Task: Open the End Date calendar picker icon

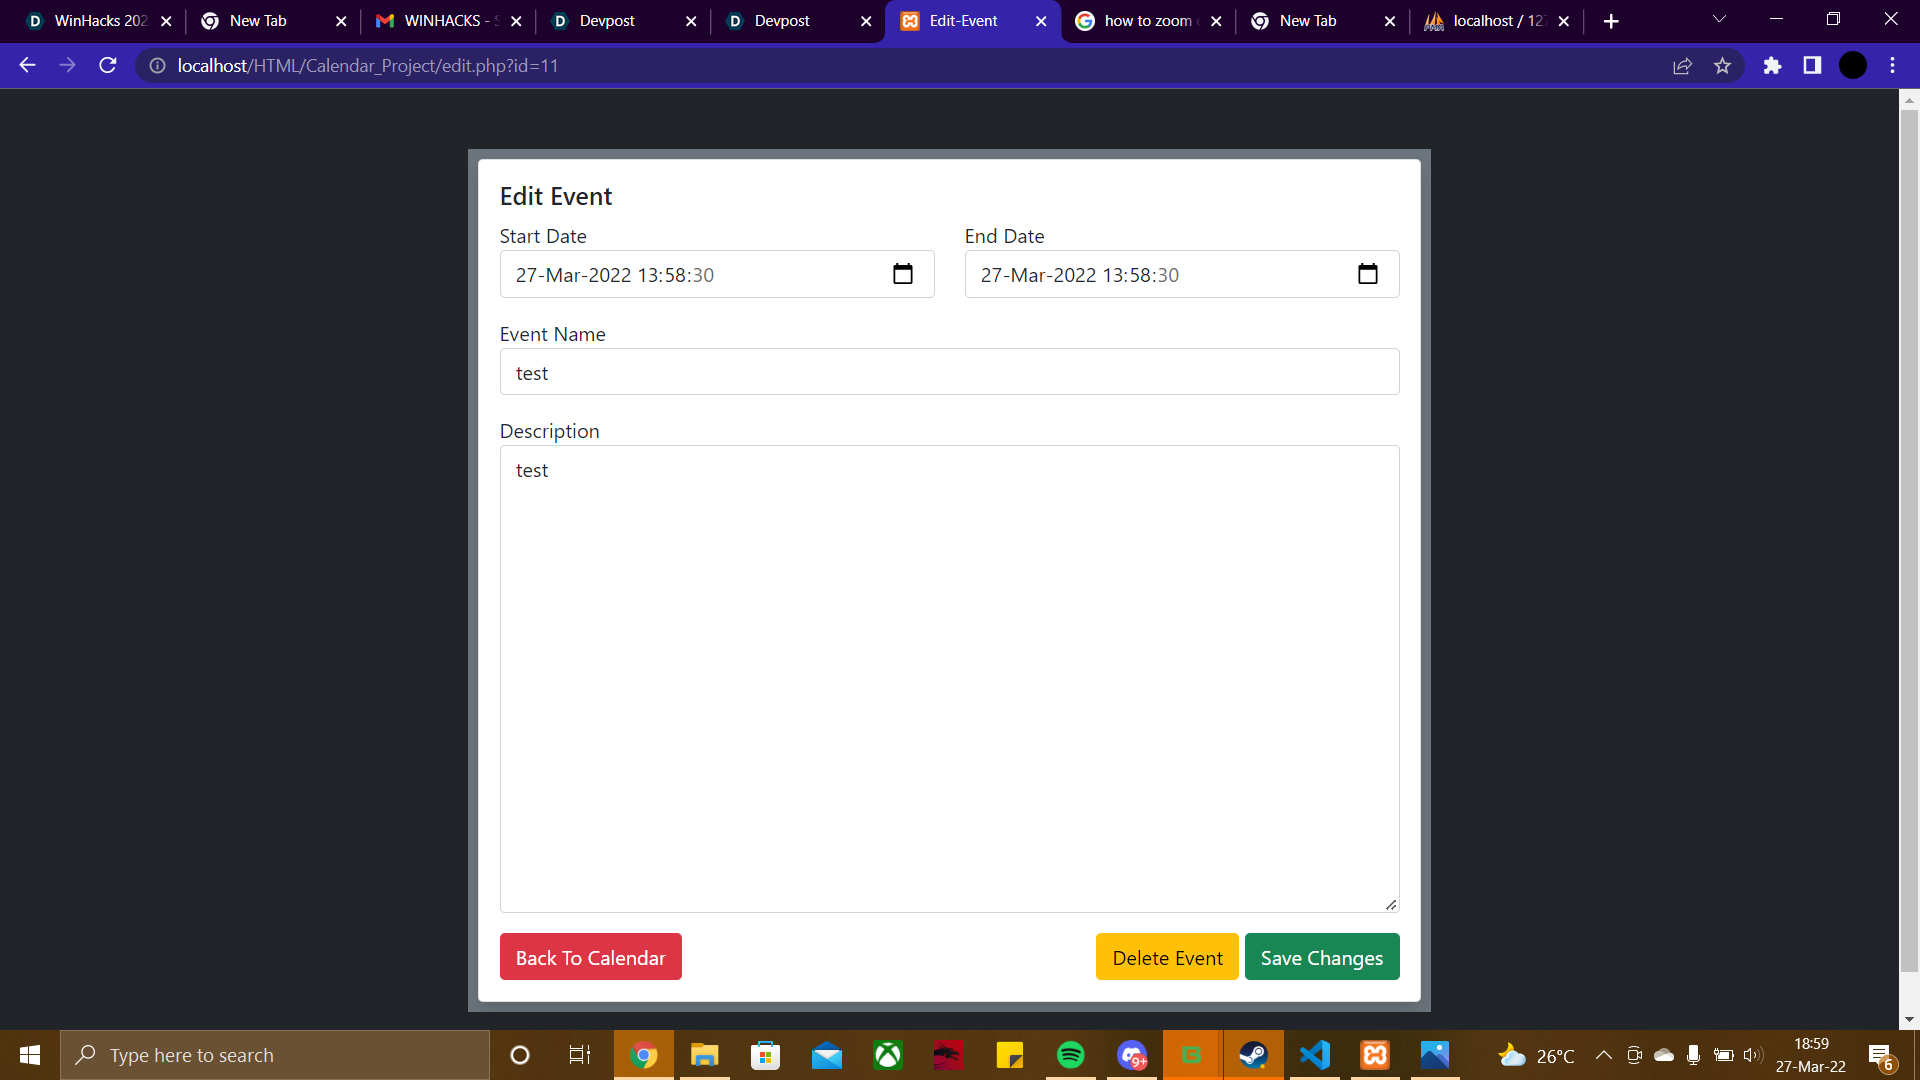Action: tap(1367, 274)
